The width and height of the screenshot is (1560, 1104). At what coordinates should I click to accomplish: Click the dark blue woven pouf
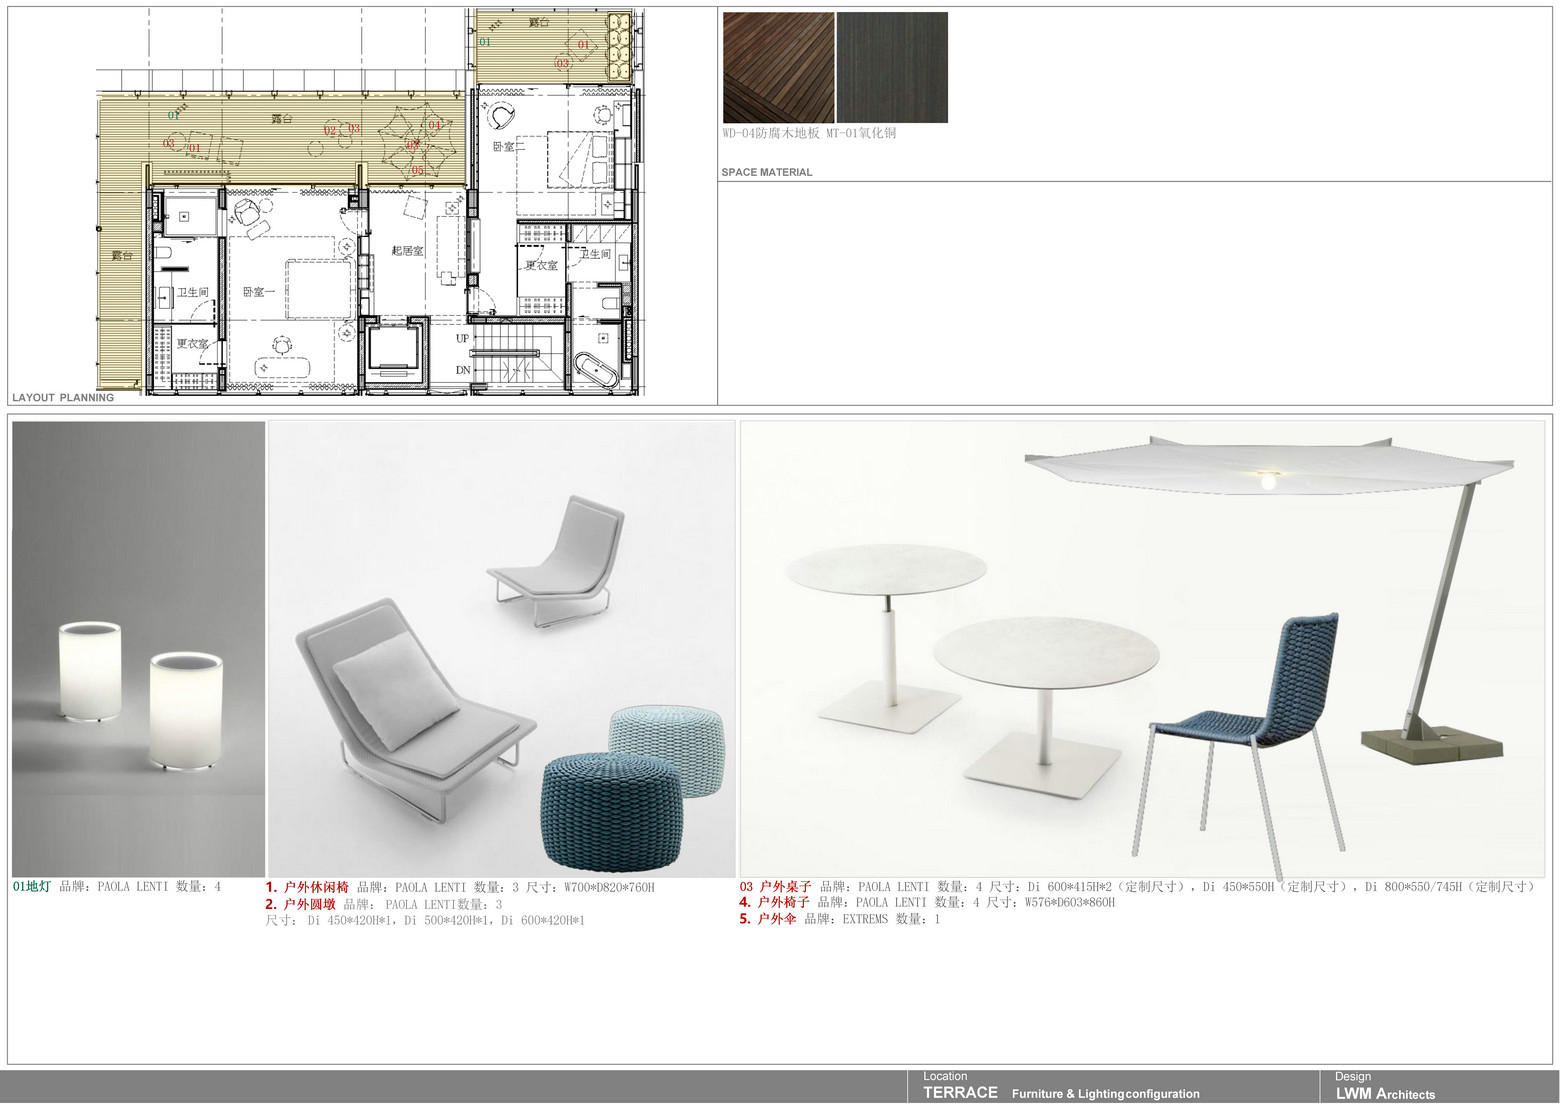click(x=613, y=810)
